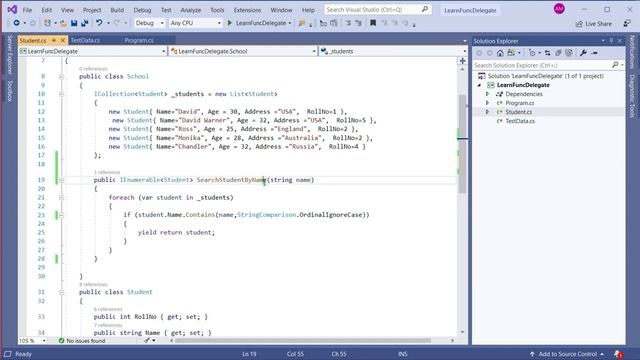Open the LearnFuncDelegate project navigation dropdown
The image size is (640, 360).
point(92,51)
